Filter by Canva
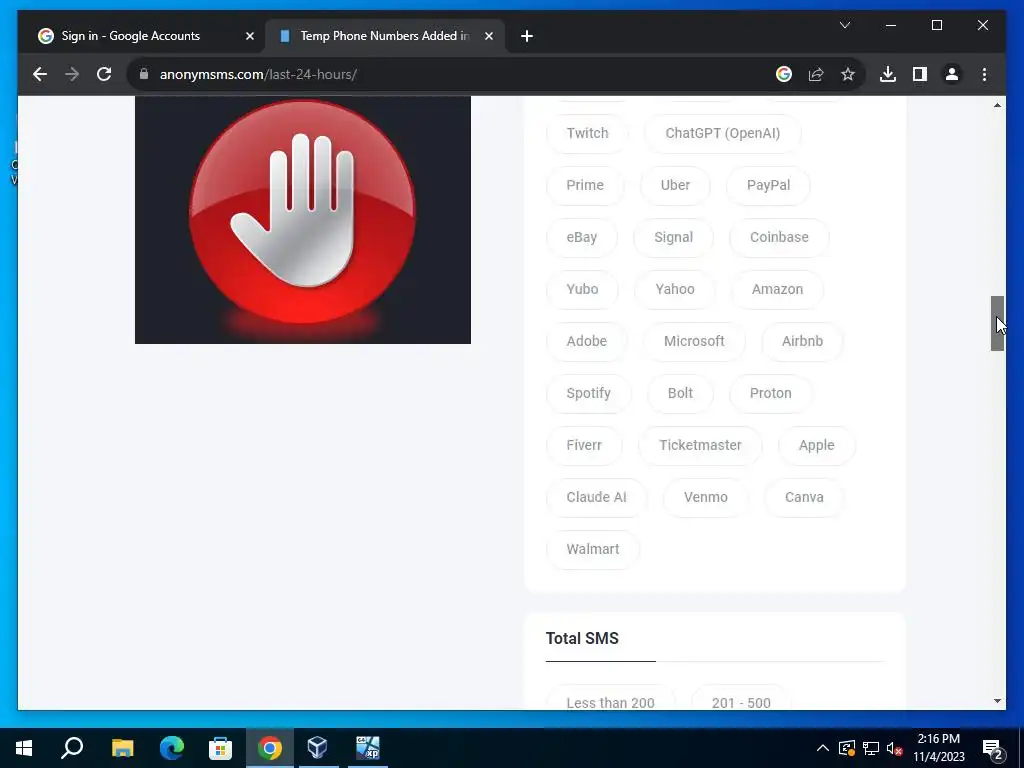Viewport: 1024px width, 768px height. point(804,497)
